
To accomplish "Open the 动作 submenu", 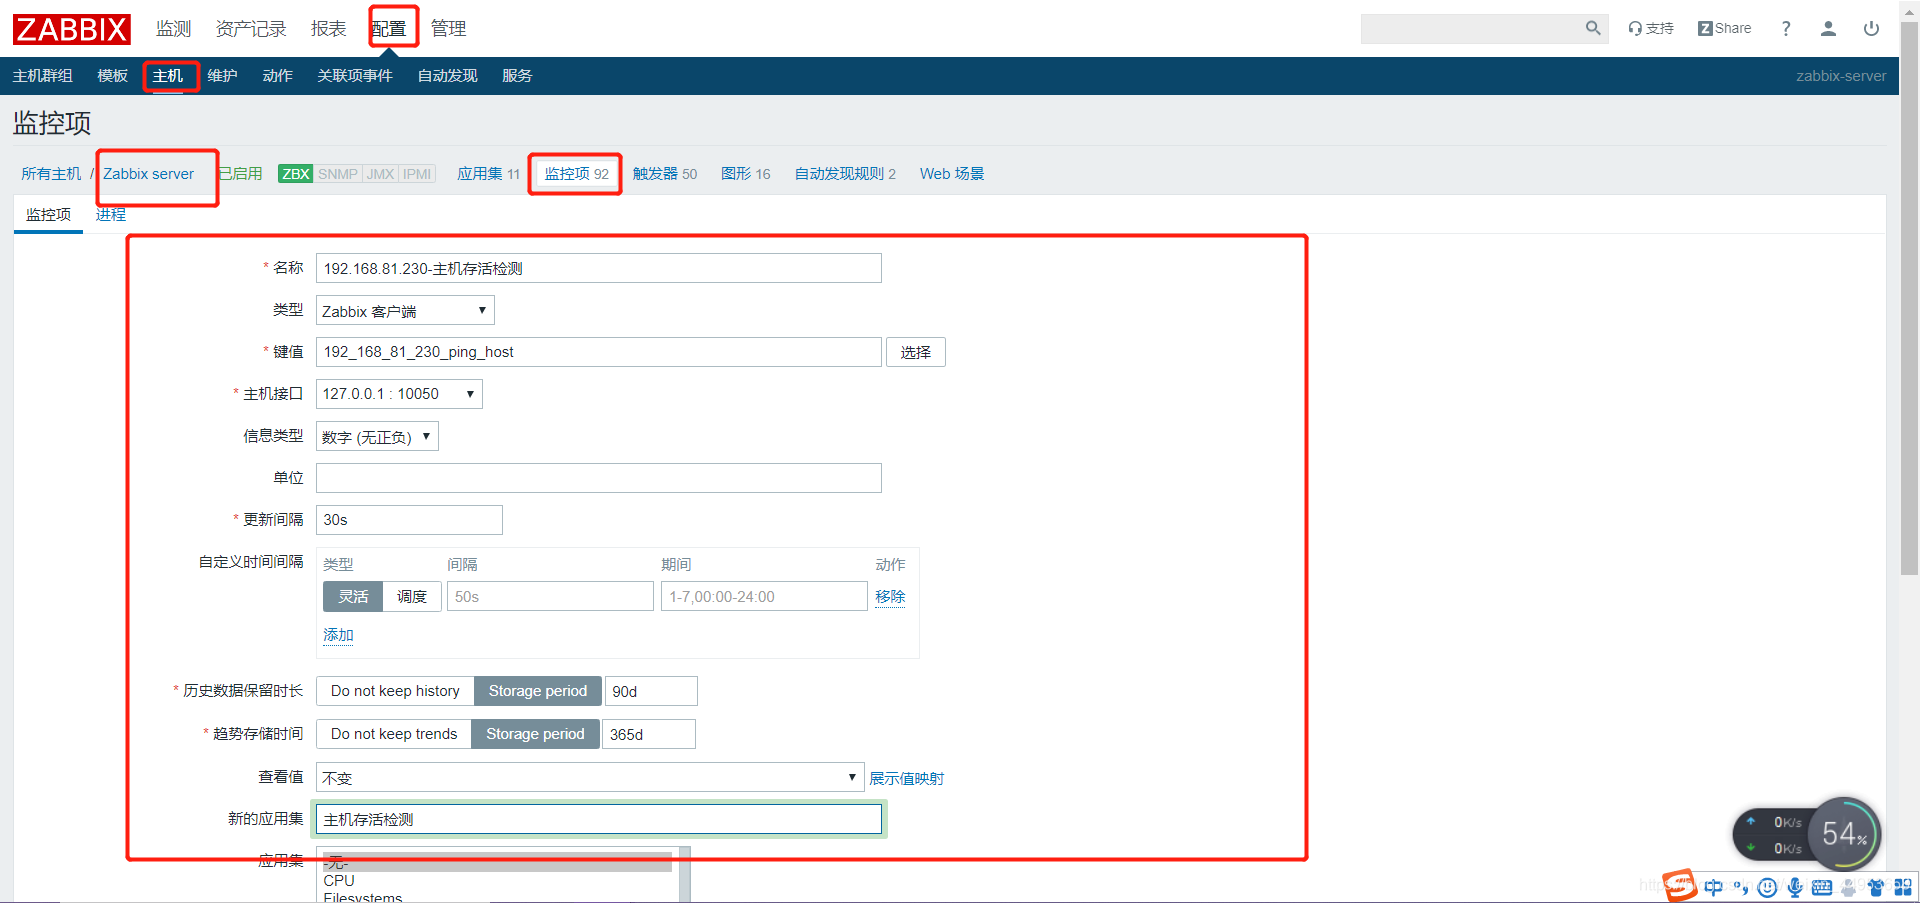I will (x=277, y=76).
